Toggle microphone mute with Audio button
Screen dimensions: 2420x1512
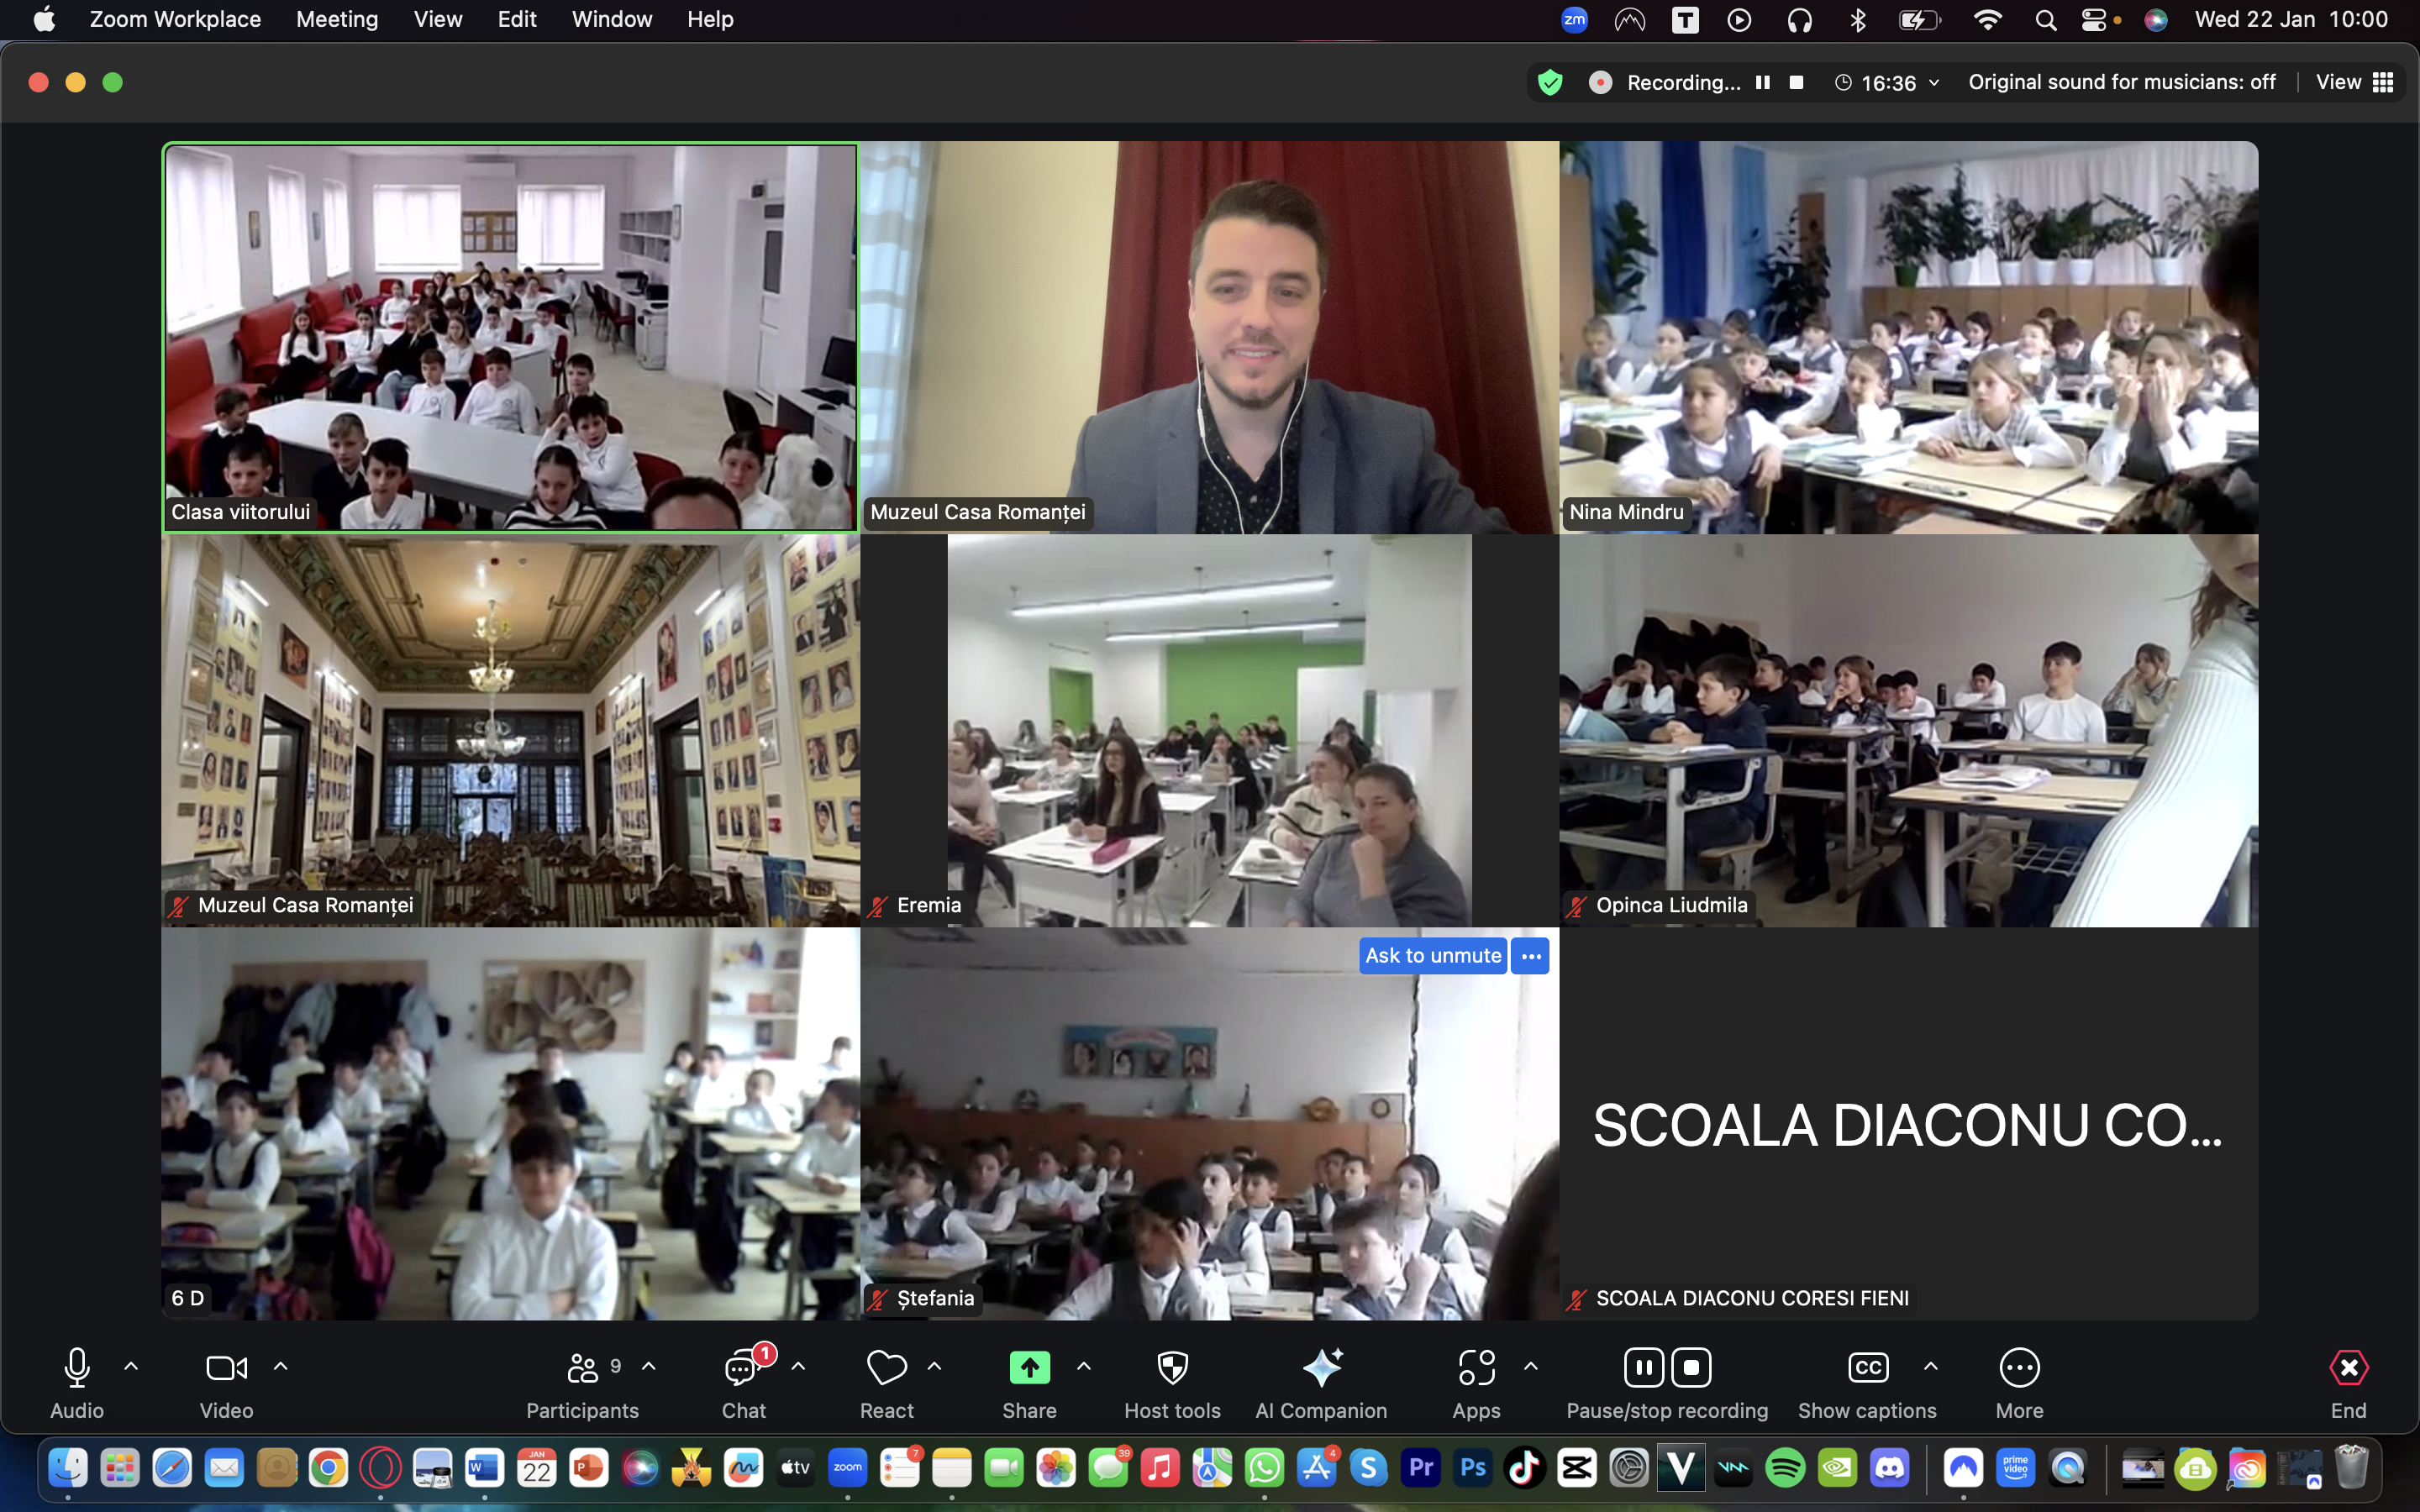tap(77, 1368)
